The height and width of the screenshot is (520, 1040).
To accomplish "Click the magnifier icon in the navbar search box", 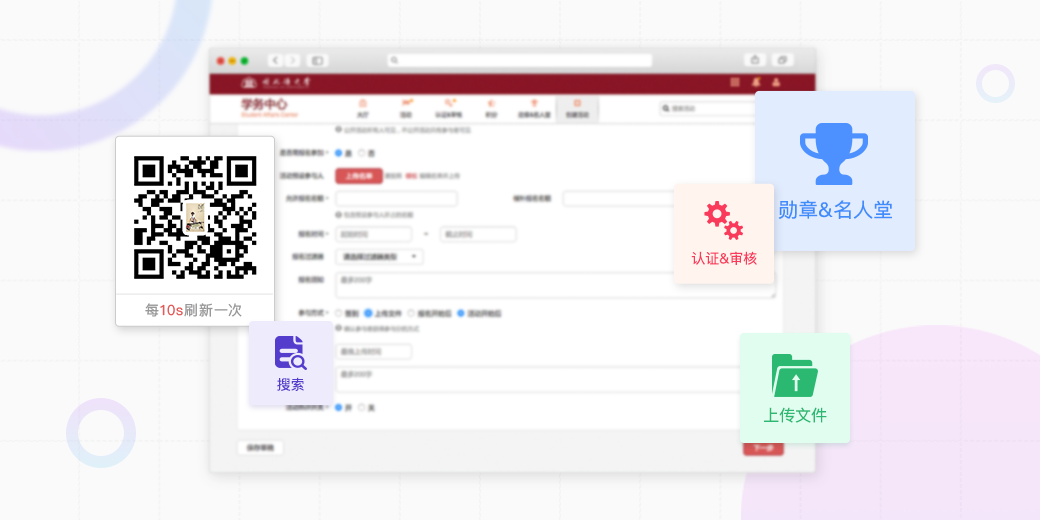I will coord(665,108).
